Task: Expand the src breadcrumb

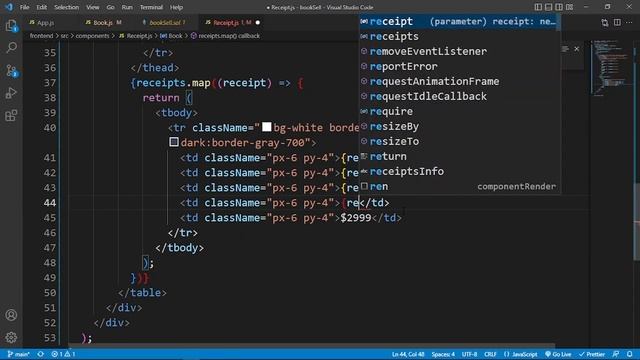Action: click(x=64, y=36)
